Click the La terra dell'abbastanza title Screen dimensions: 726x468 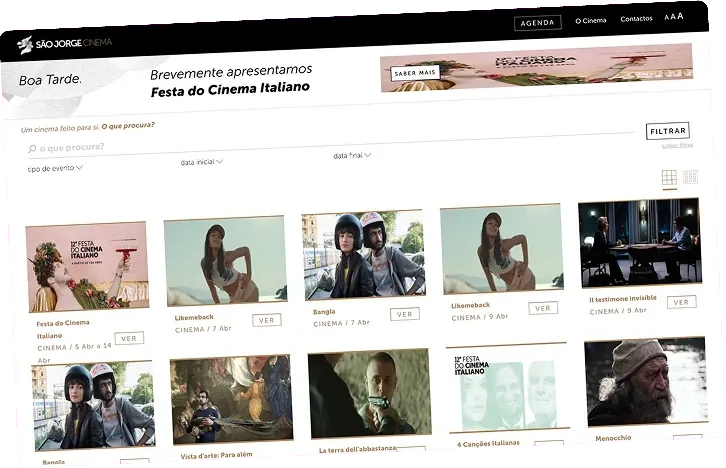(357, 449)
